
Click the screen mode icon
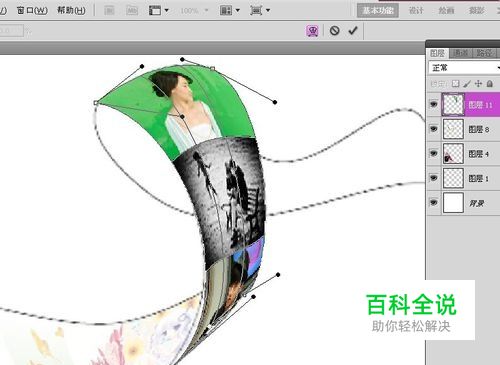(x=256, y=11)
